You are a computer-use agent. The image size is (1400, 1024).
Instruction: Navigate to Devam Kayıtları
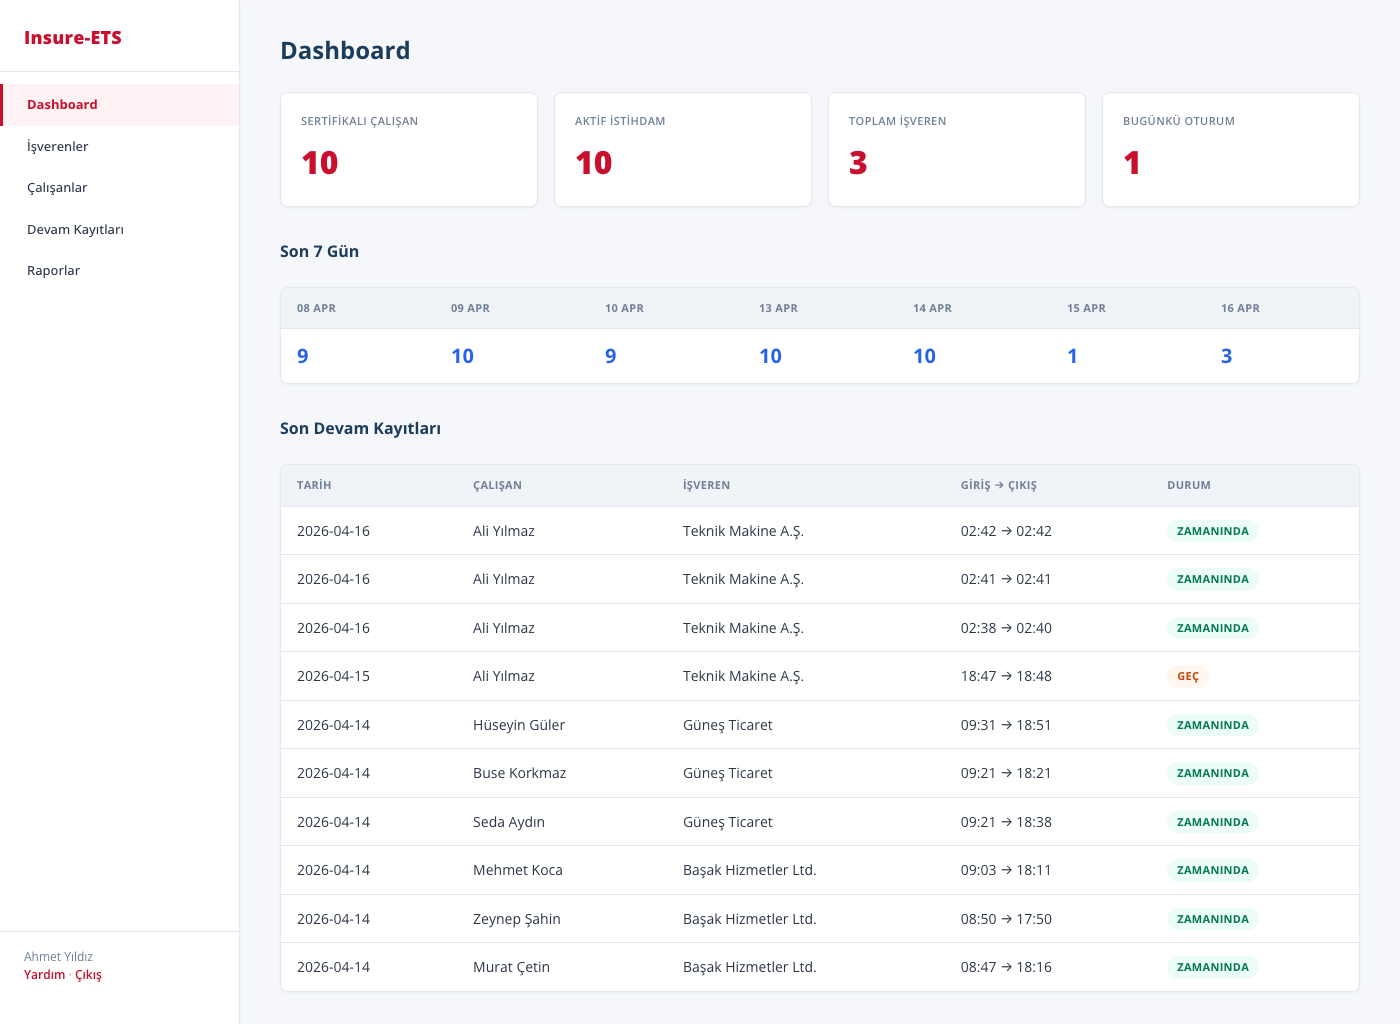(x=75, y=230)
